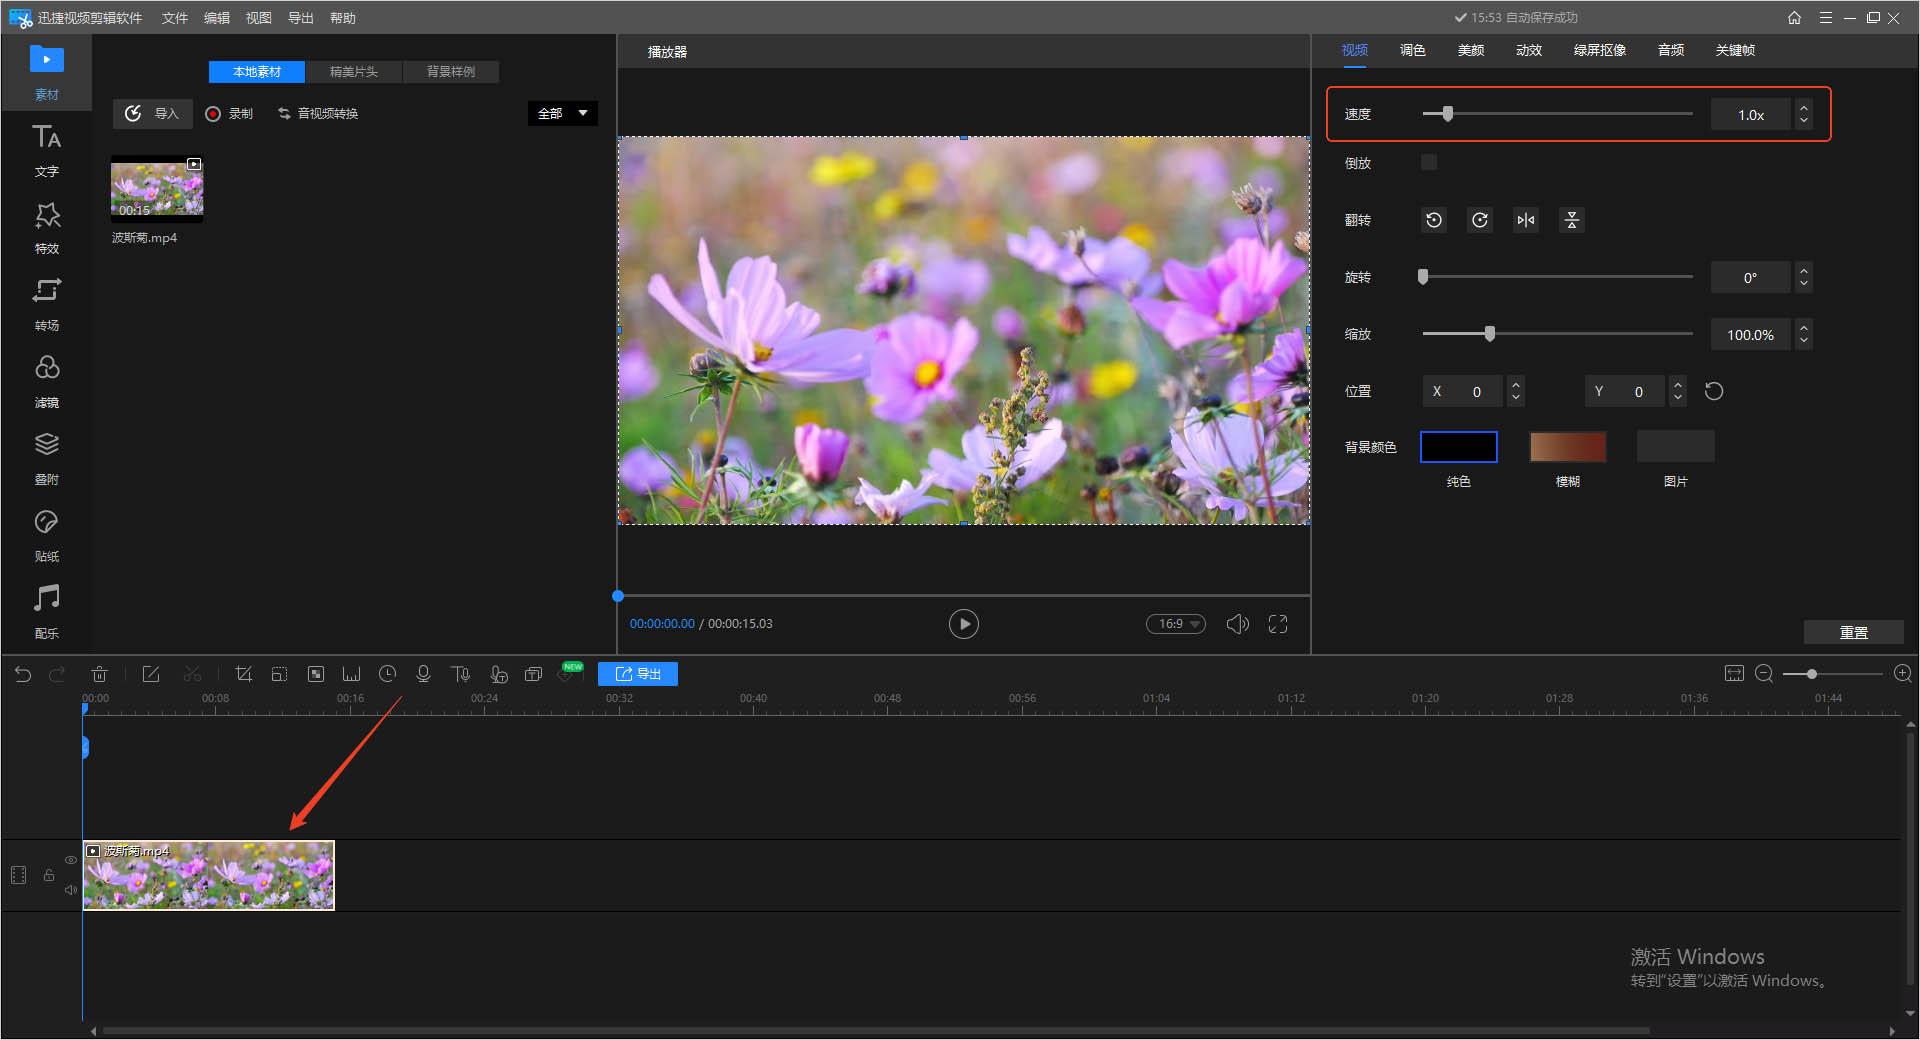Click the zoom-to-fit timeline icon
Screen dimensions: 1920x1040
pos(1734,674)
